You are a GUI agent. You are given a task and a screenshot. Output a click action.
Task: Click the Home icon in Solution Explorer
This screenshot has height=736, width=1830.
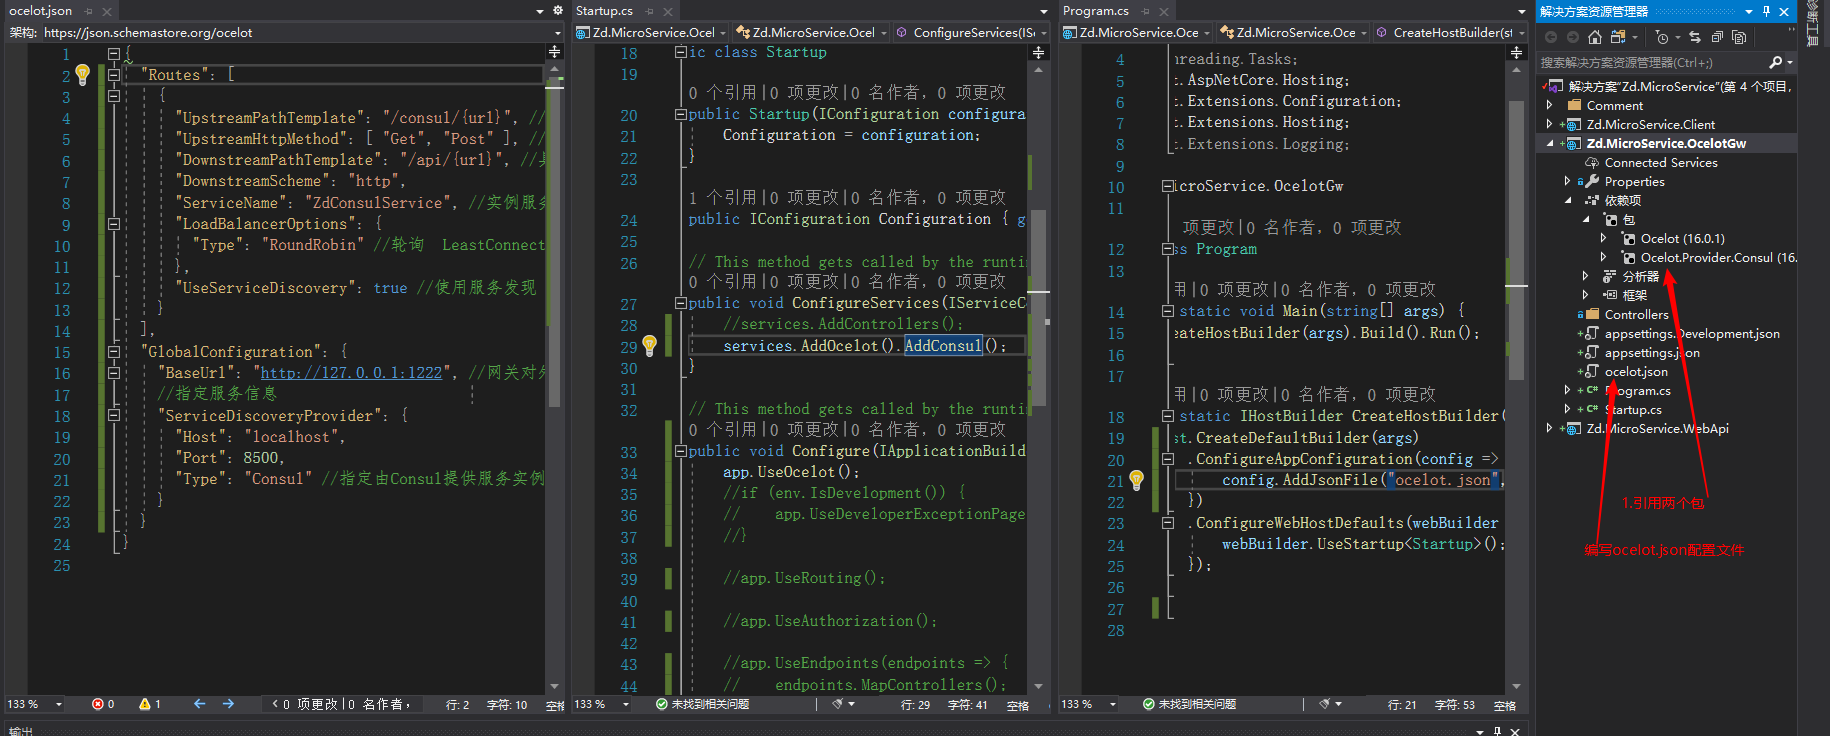pos(1595,37)
